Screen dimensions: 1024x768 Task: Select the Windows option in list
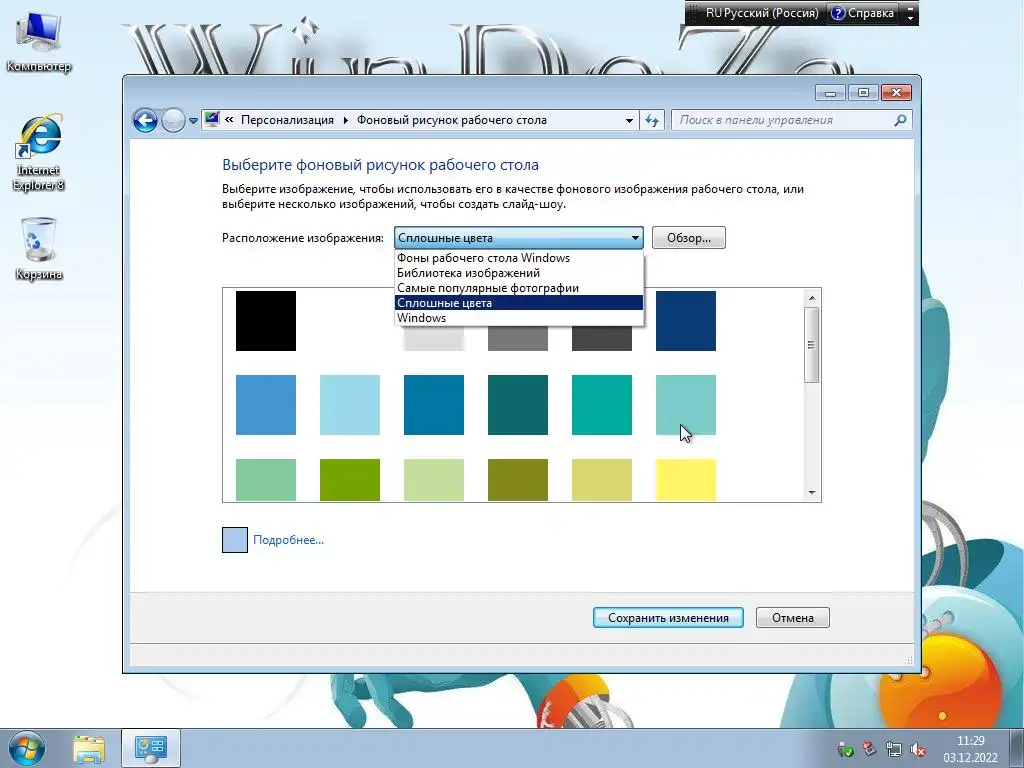pyautogui.click(x=519, y=318)
